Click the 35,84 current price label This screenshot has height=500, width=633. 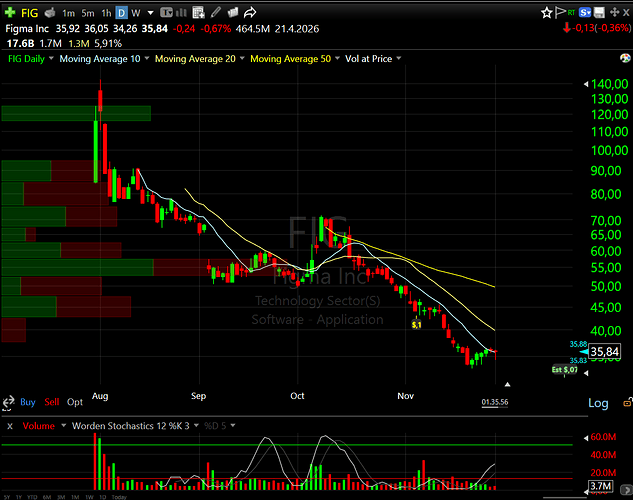(604, 352)
